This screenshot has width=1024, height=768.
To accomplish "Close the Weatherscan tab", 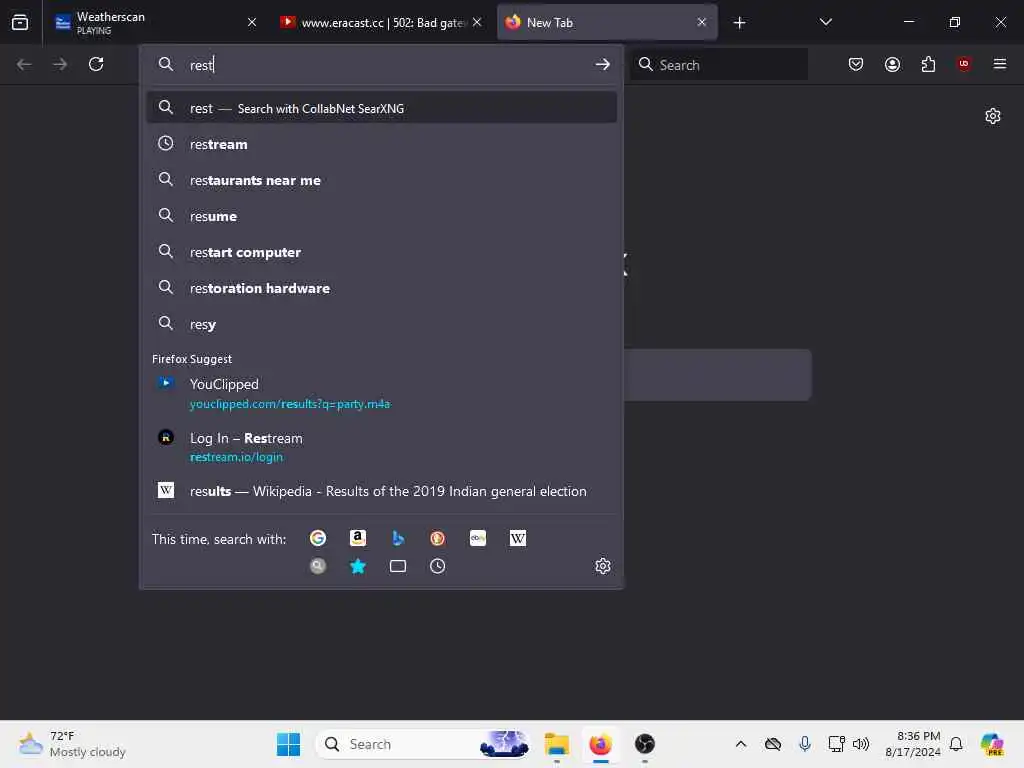I will point(252,23).
